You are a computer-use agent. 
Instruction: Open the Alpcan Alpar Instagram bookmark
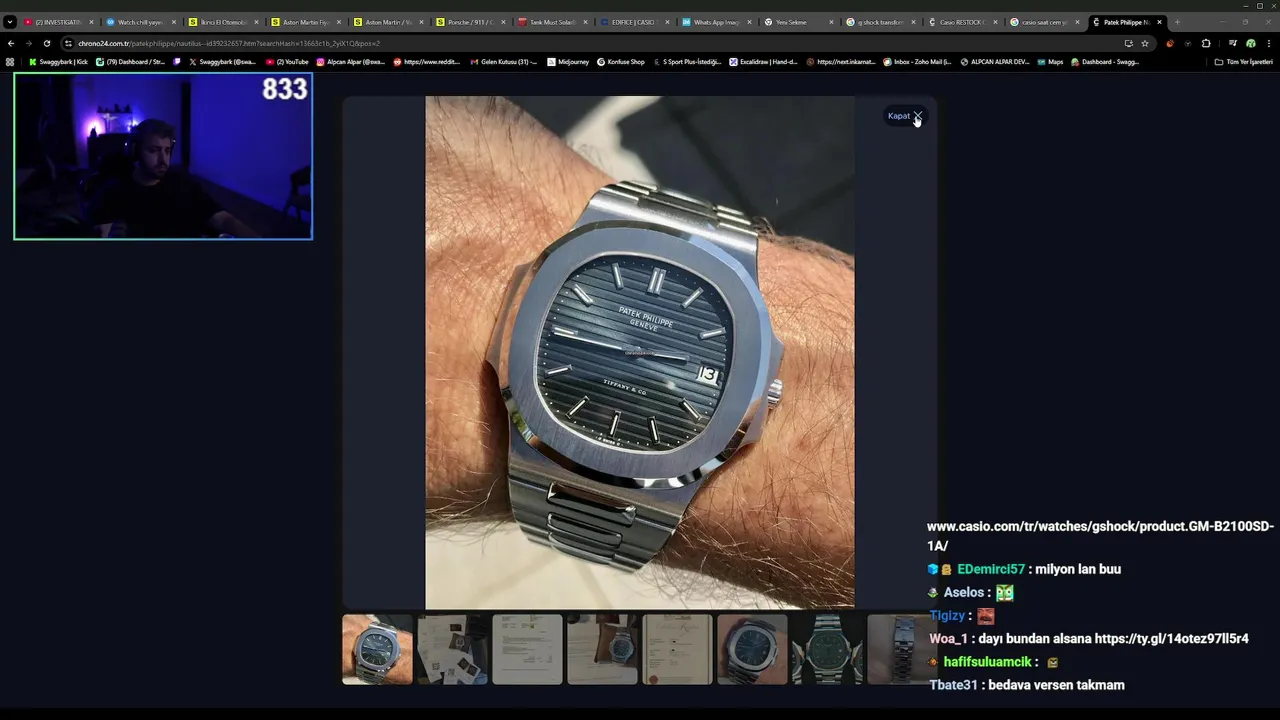350,62
